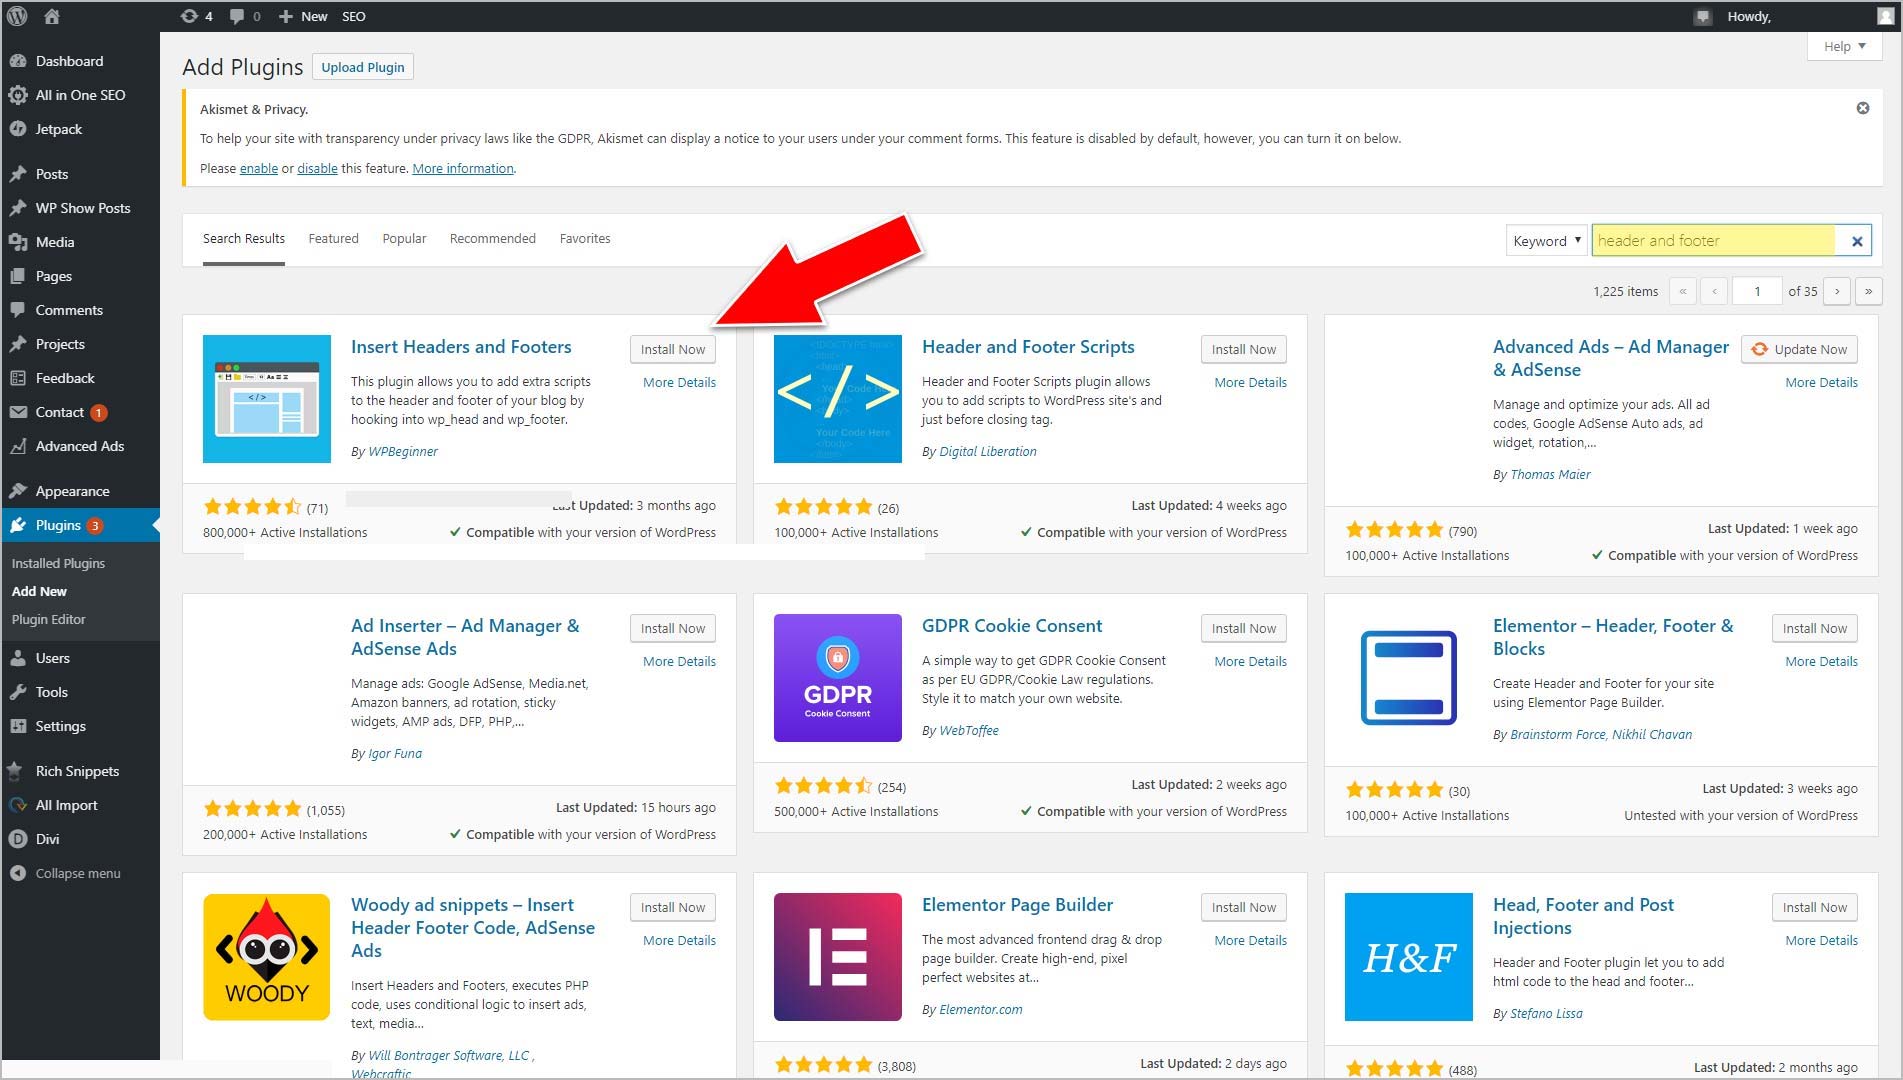Viewport: 1903px width, 1080px height.
Task: Open All in One SEO sidebar item
Action: coord(80,95)
